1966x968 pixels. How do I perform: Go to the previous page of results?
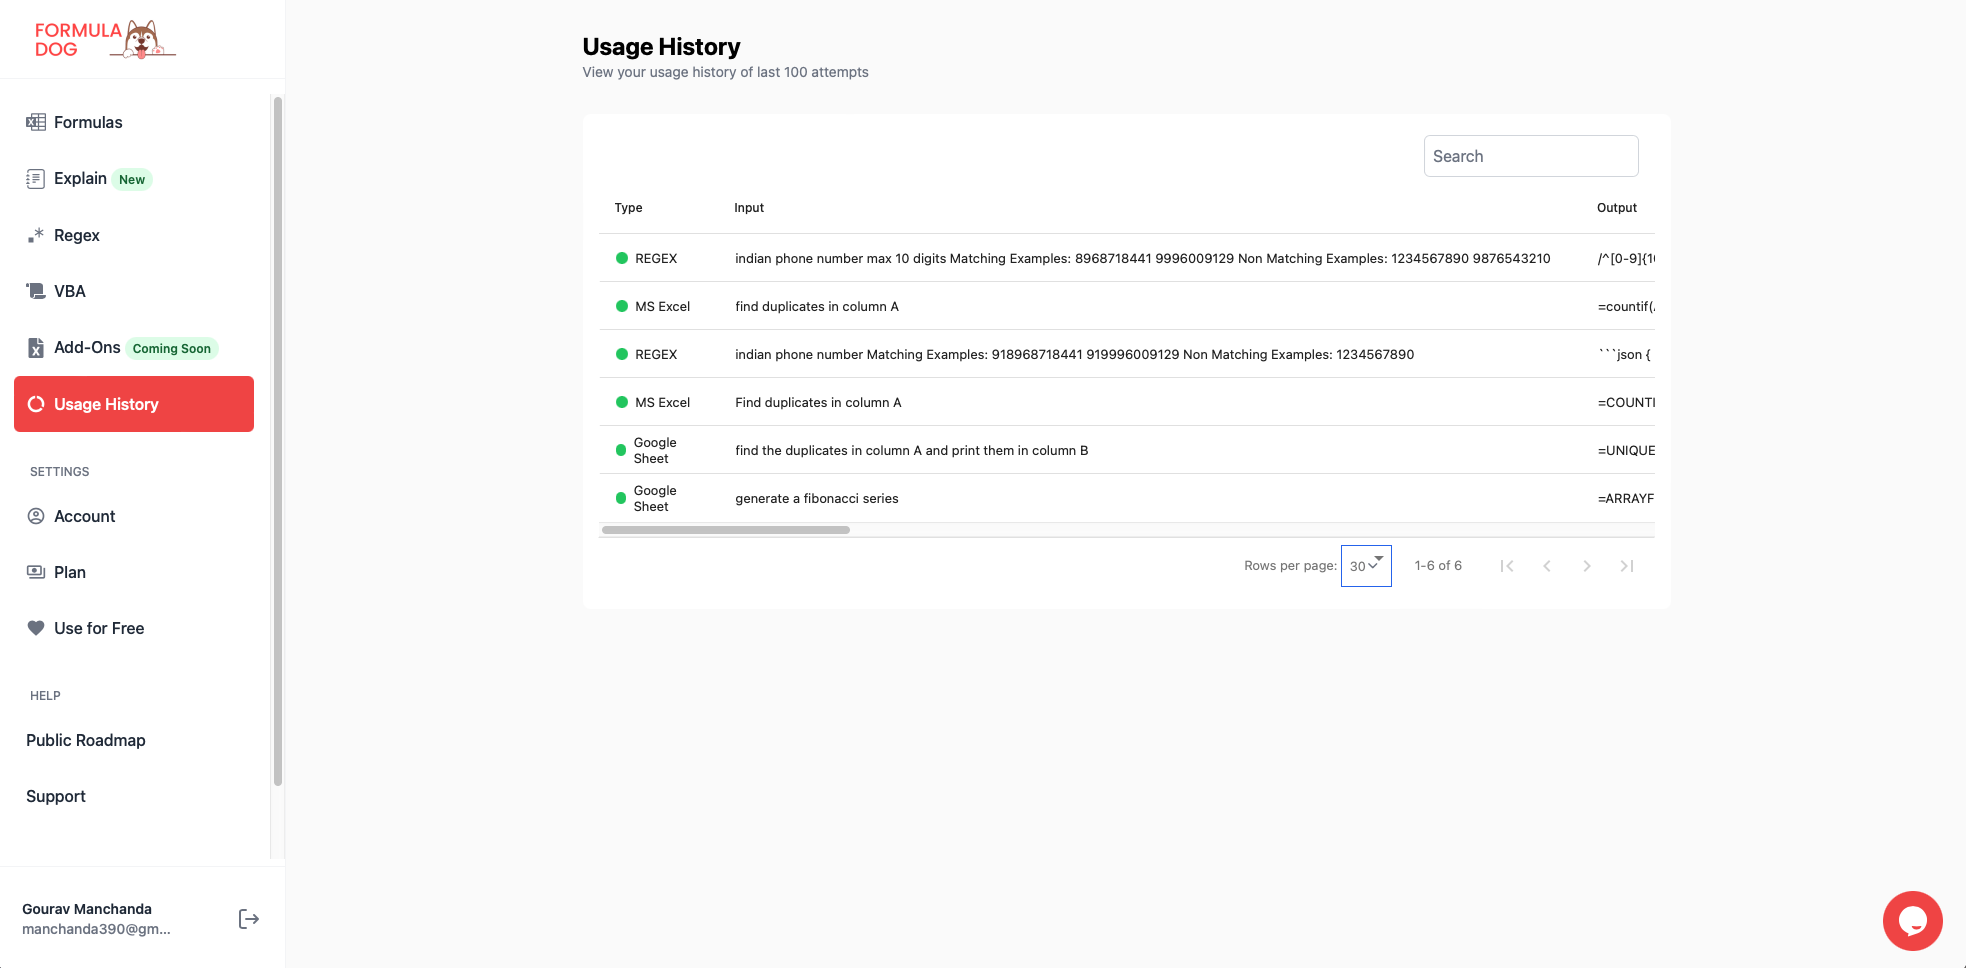1547,566
